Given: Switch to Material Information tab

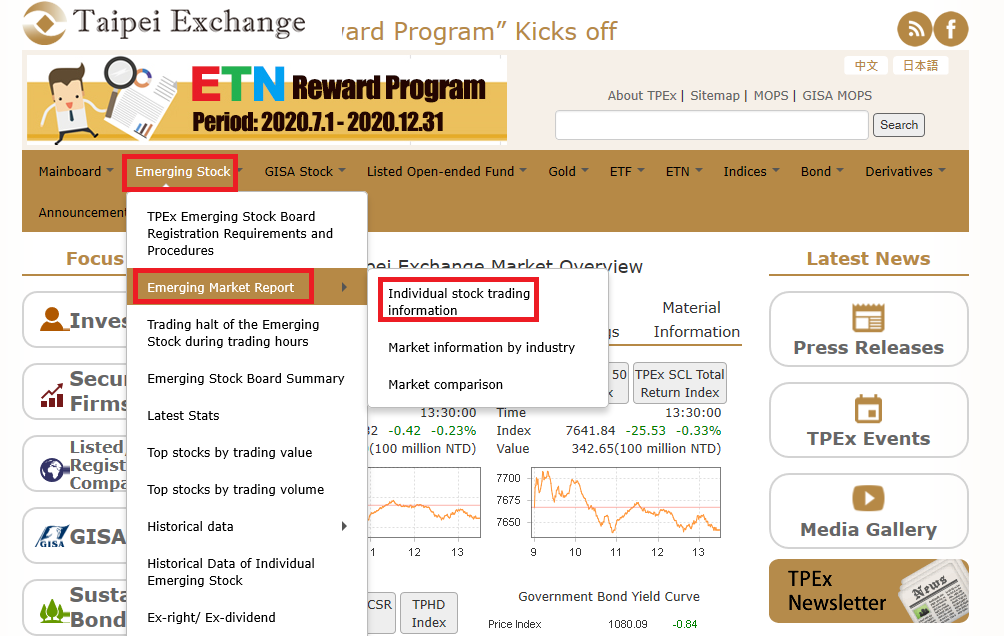Looking at the screenshot, I should tap(697, 320).
